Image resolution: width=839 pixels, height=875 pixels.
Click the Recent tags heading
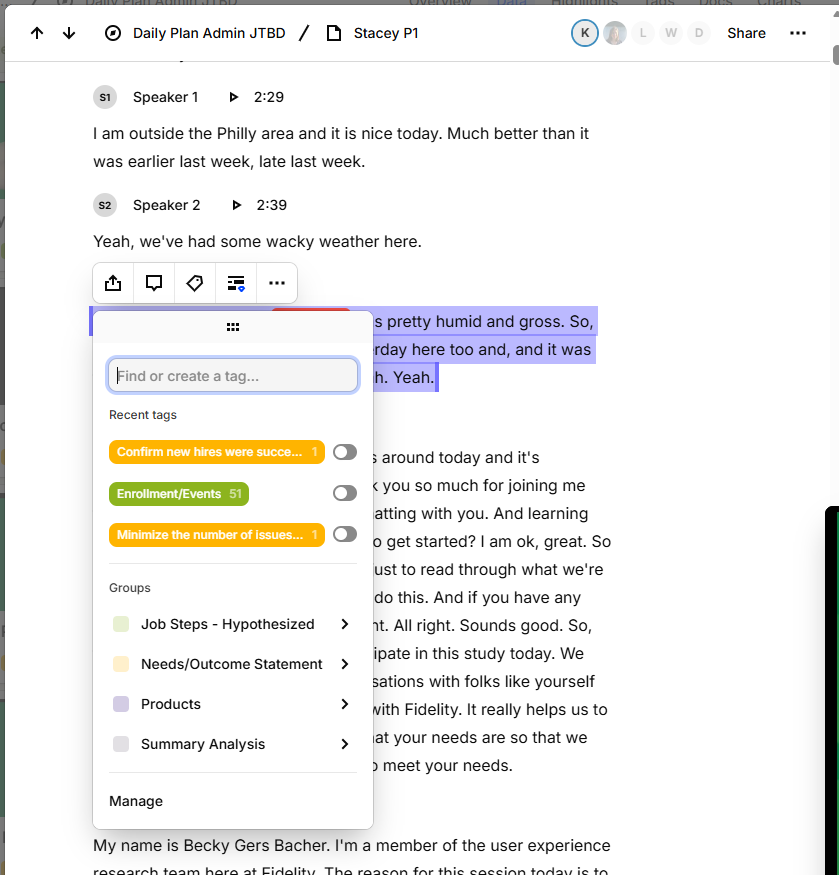pyautogui.click(x=143, y=415)
